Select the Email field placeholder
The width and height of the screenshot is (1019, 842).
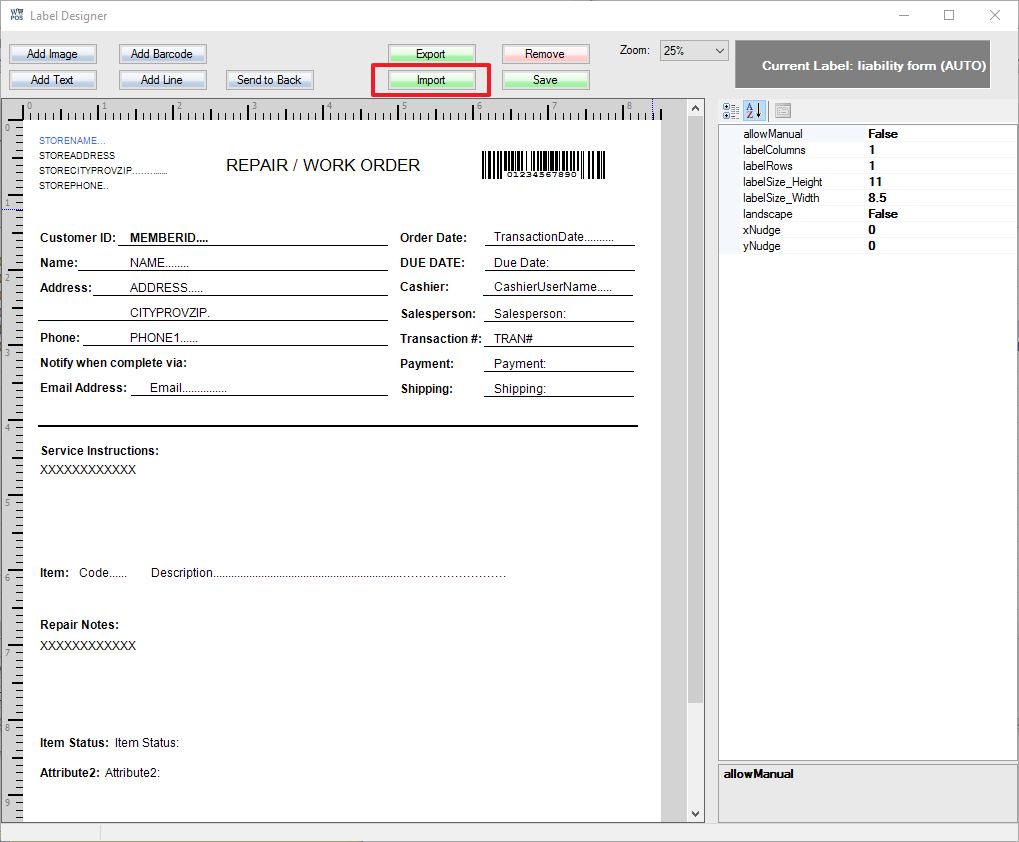[x=188, y=388]
